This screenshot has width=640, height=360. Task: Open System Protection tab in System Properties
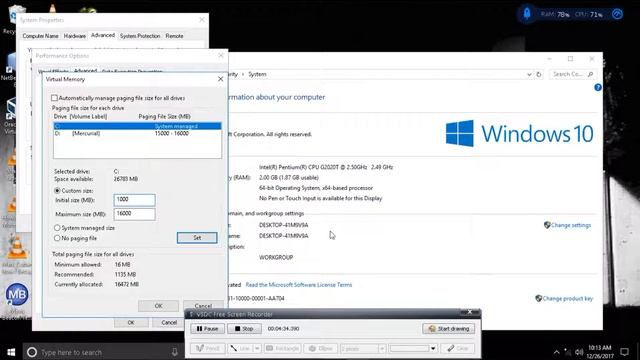(140, 36)
